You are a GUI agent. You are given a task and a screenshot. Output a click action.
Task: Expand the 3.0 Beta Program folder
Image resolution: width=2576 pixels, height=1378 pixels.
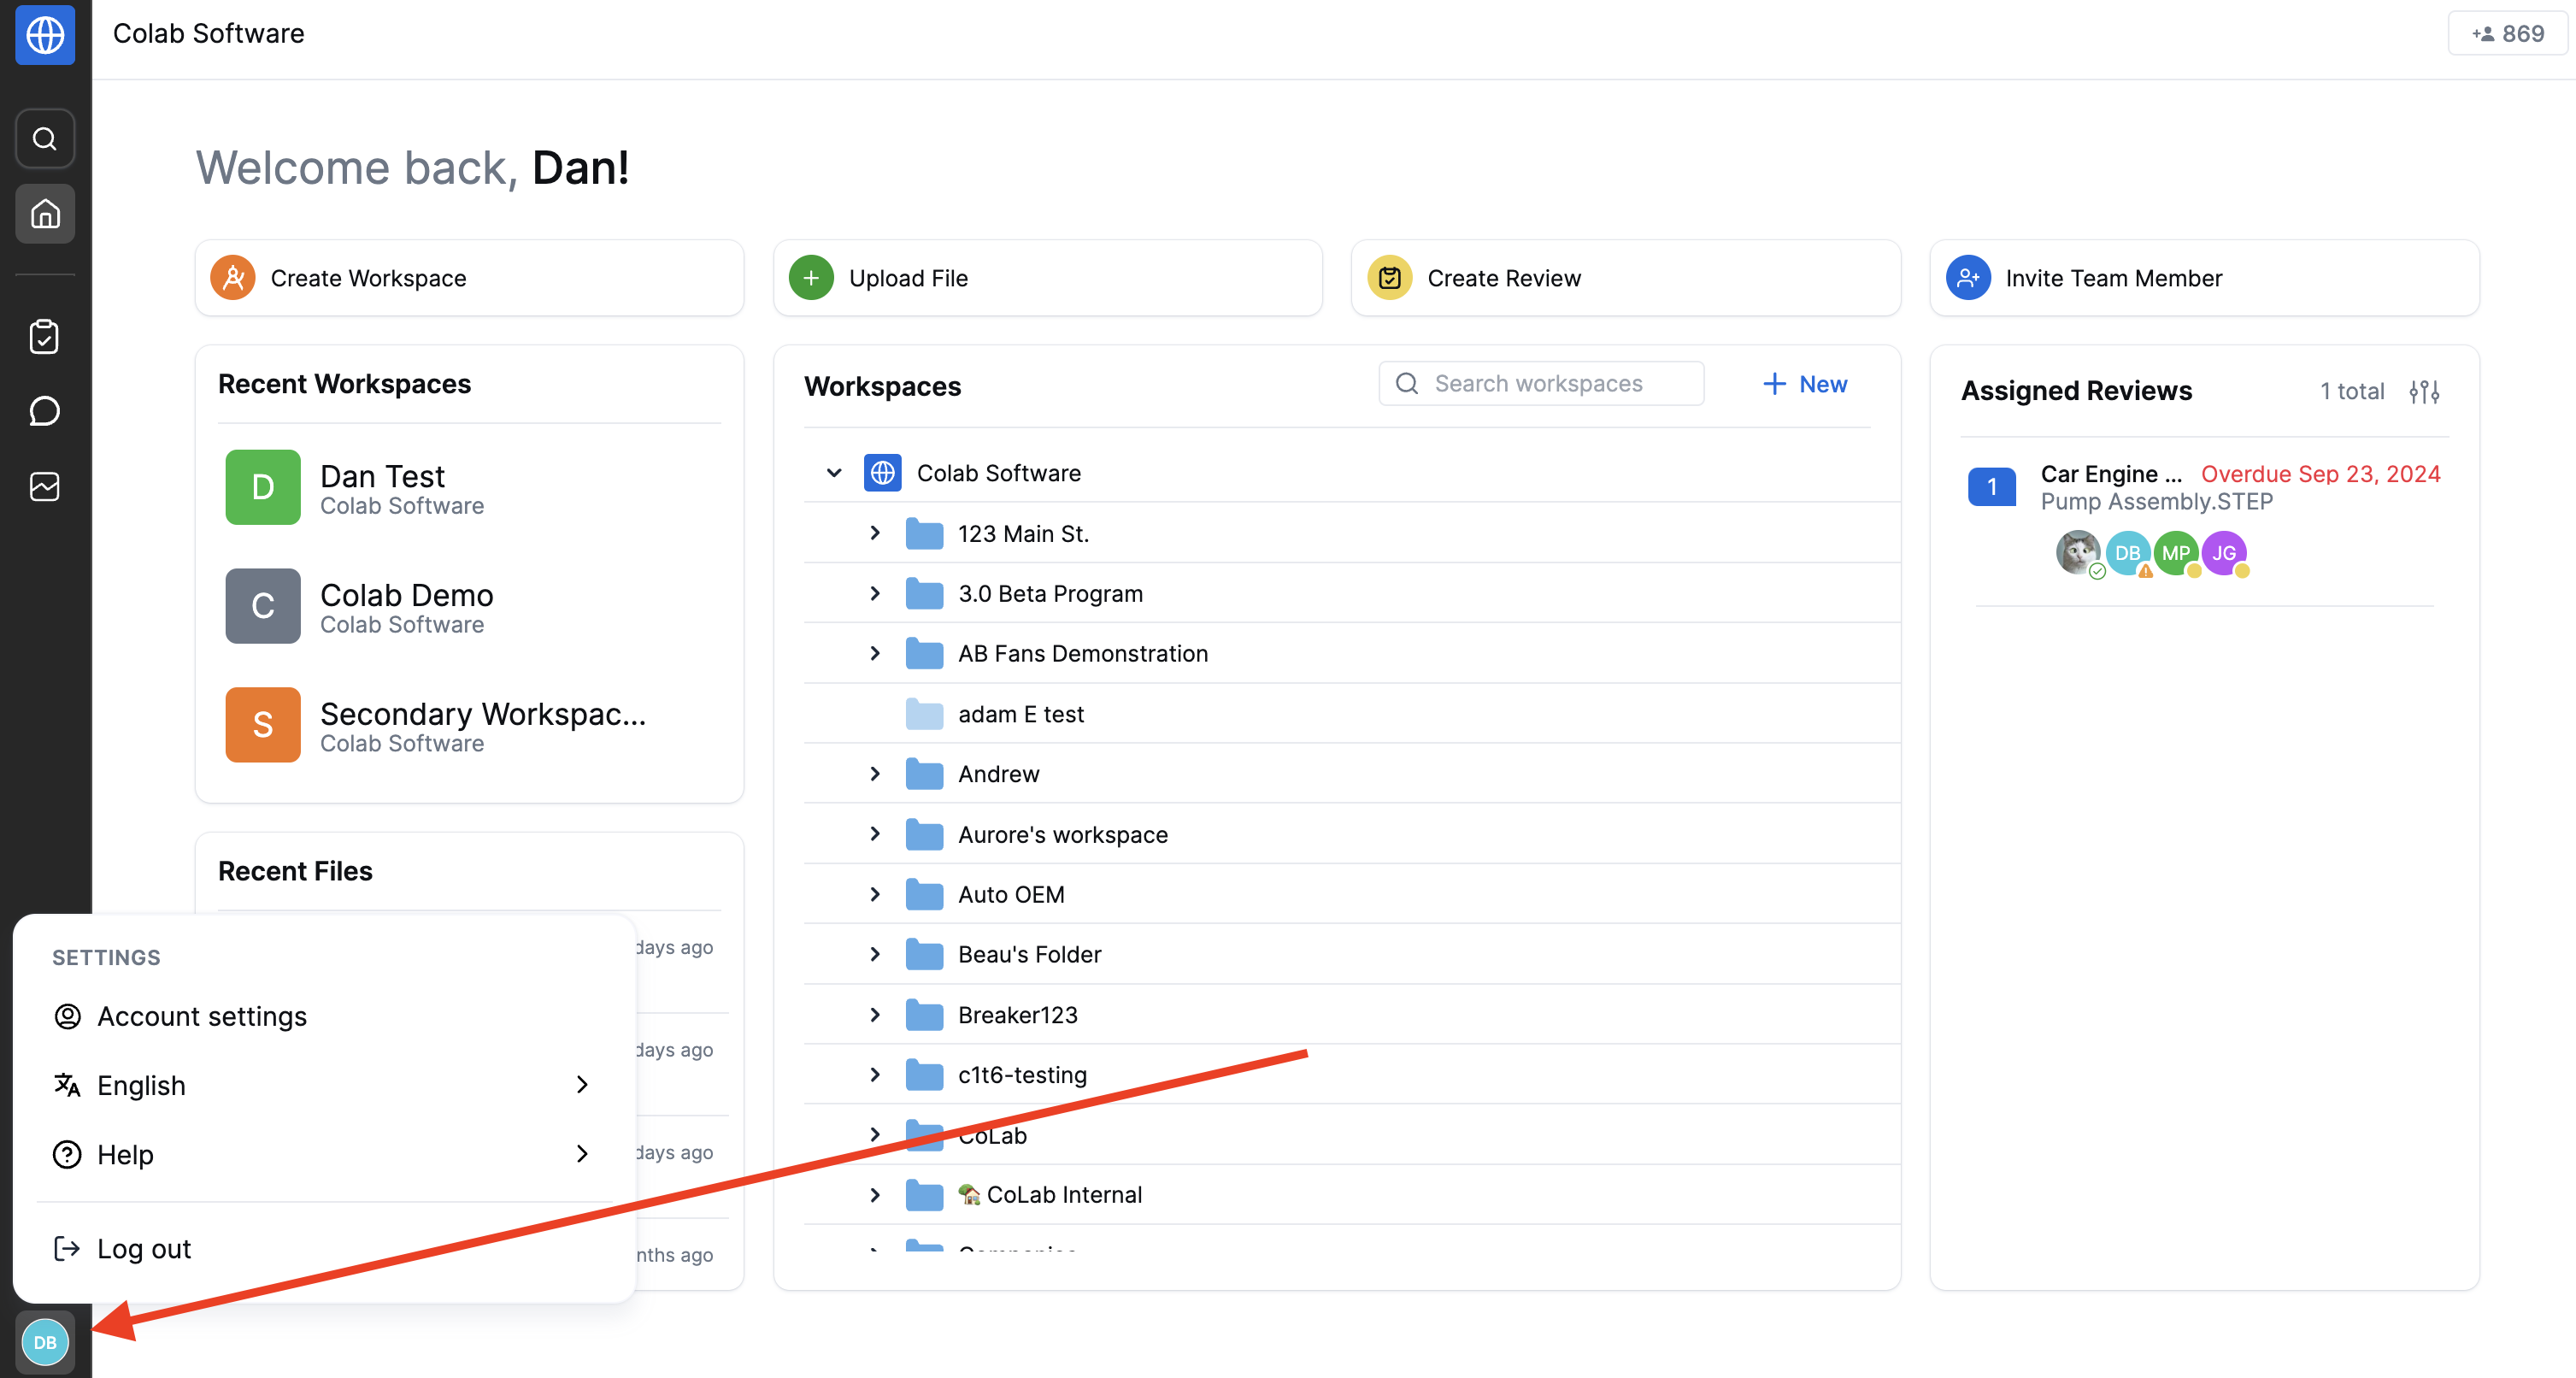(x=875, y=593)
